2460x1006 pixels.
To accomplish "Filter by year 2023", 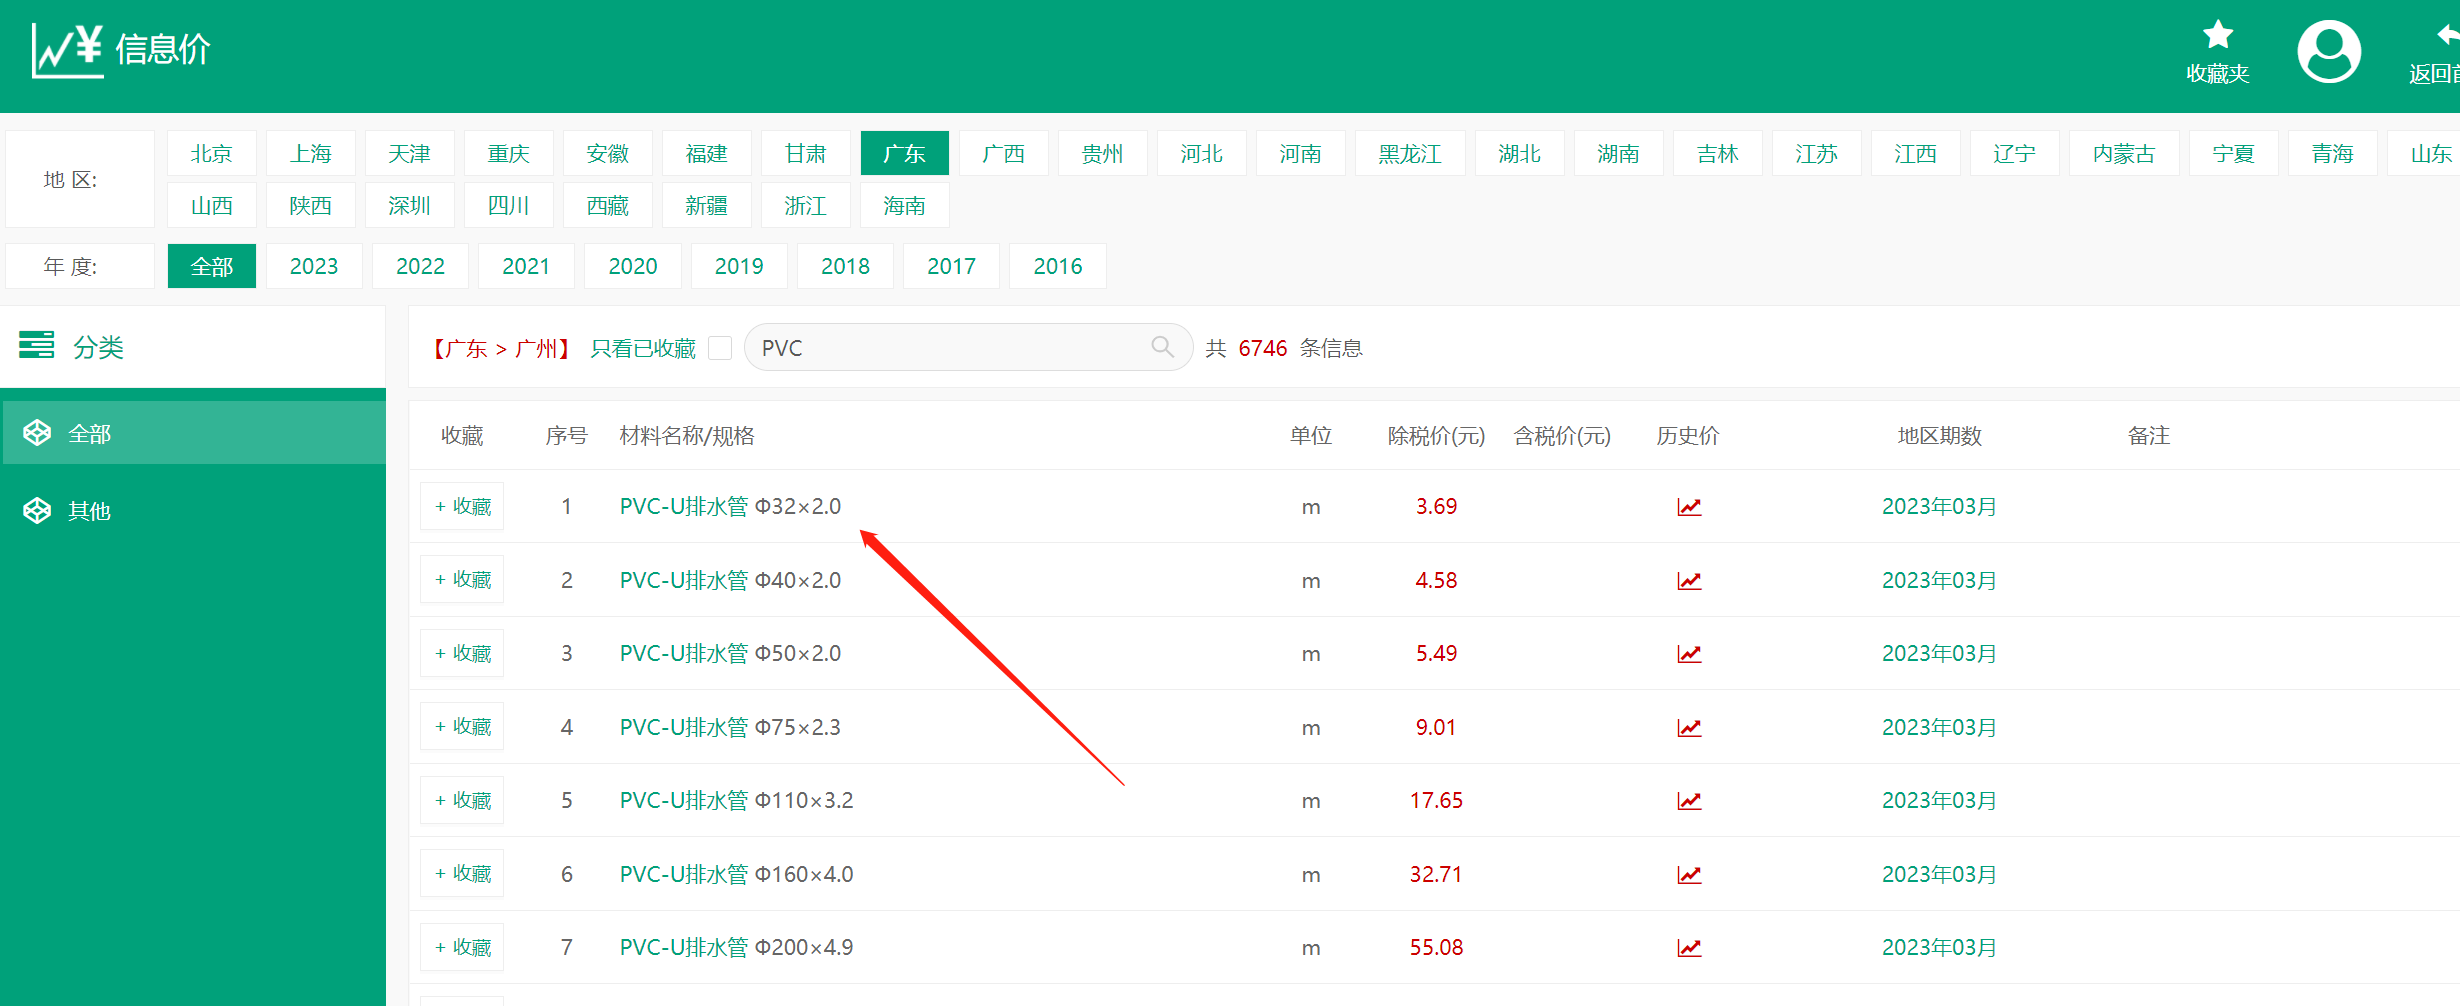I will tap(314, 266).
